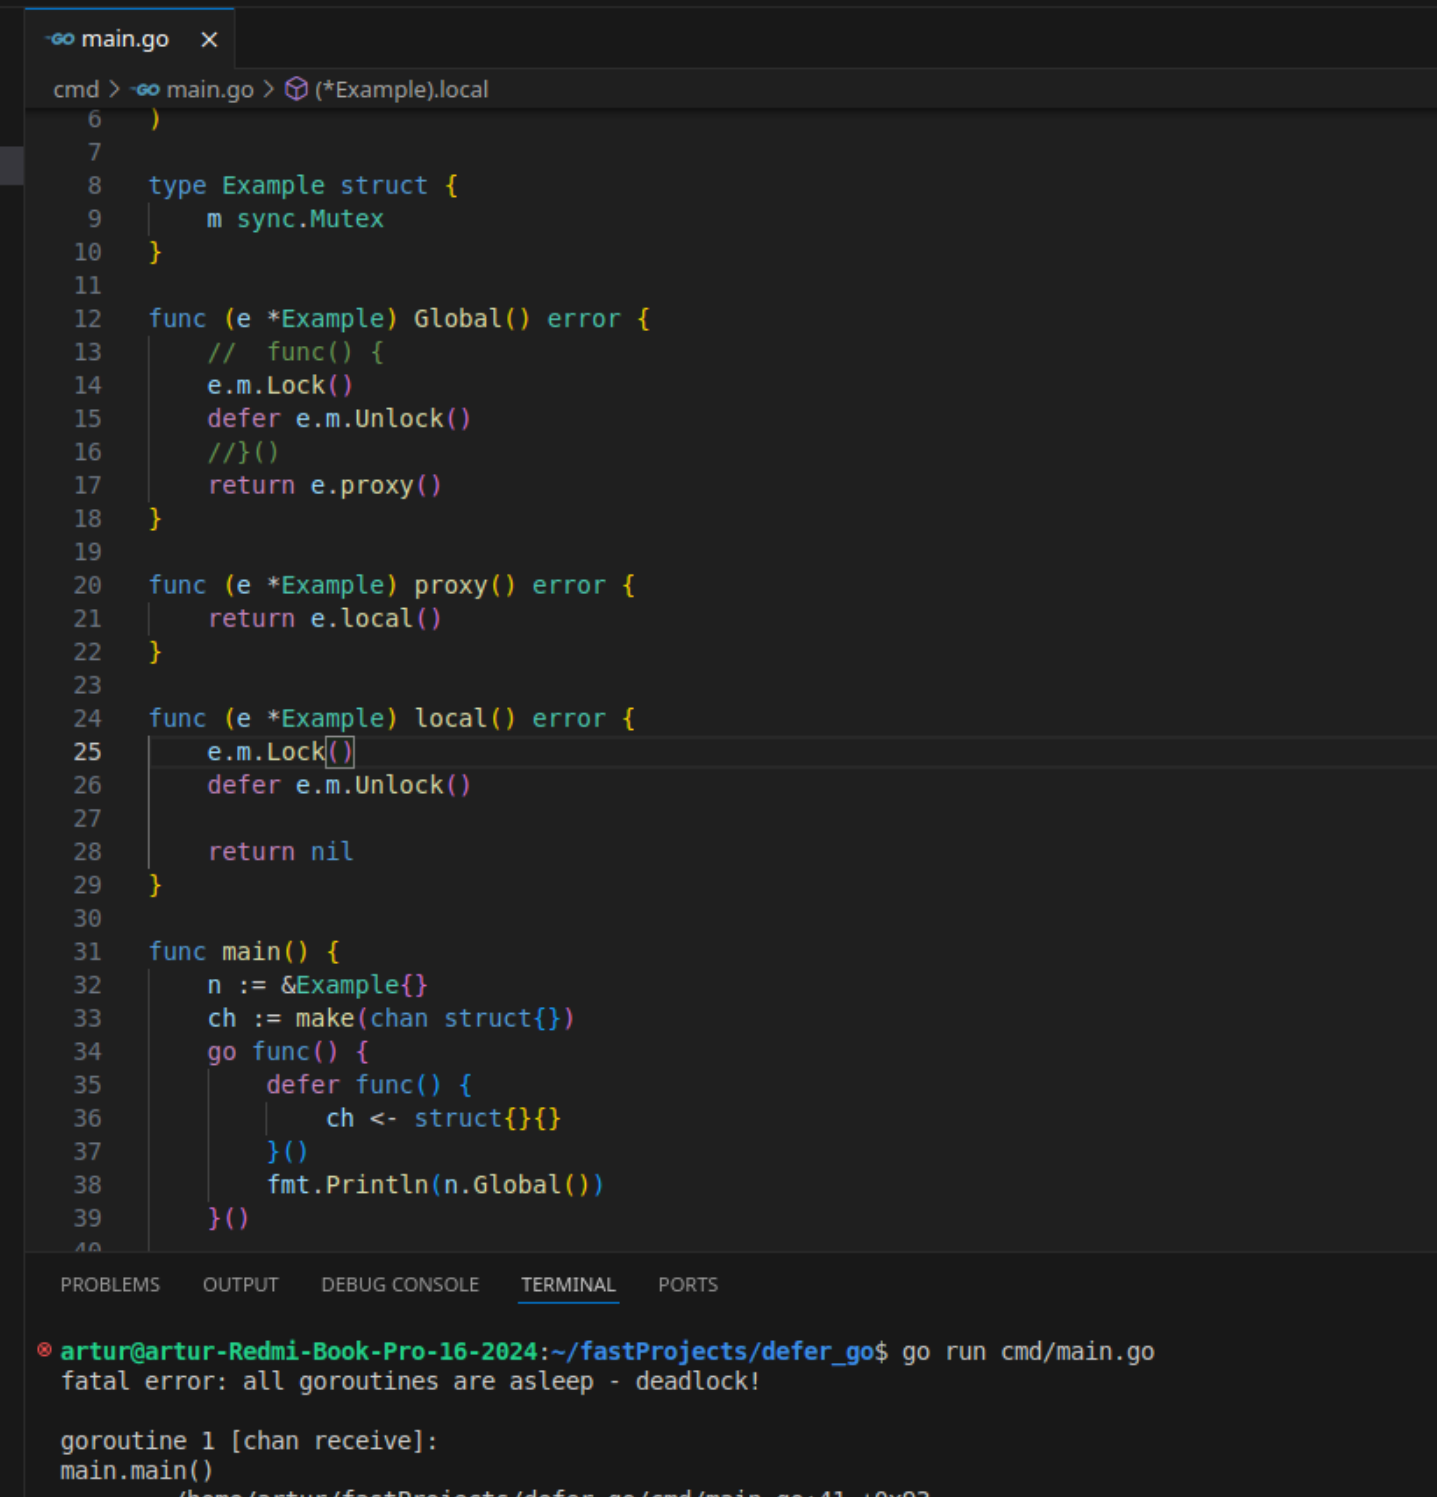1437x1497 pixels.
Task: Click line number 31 in the gutter
Action: point(88,951)
